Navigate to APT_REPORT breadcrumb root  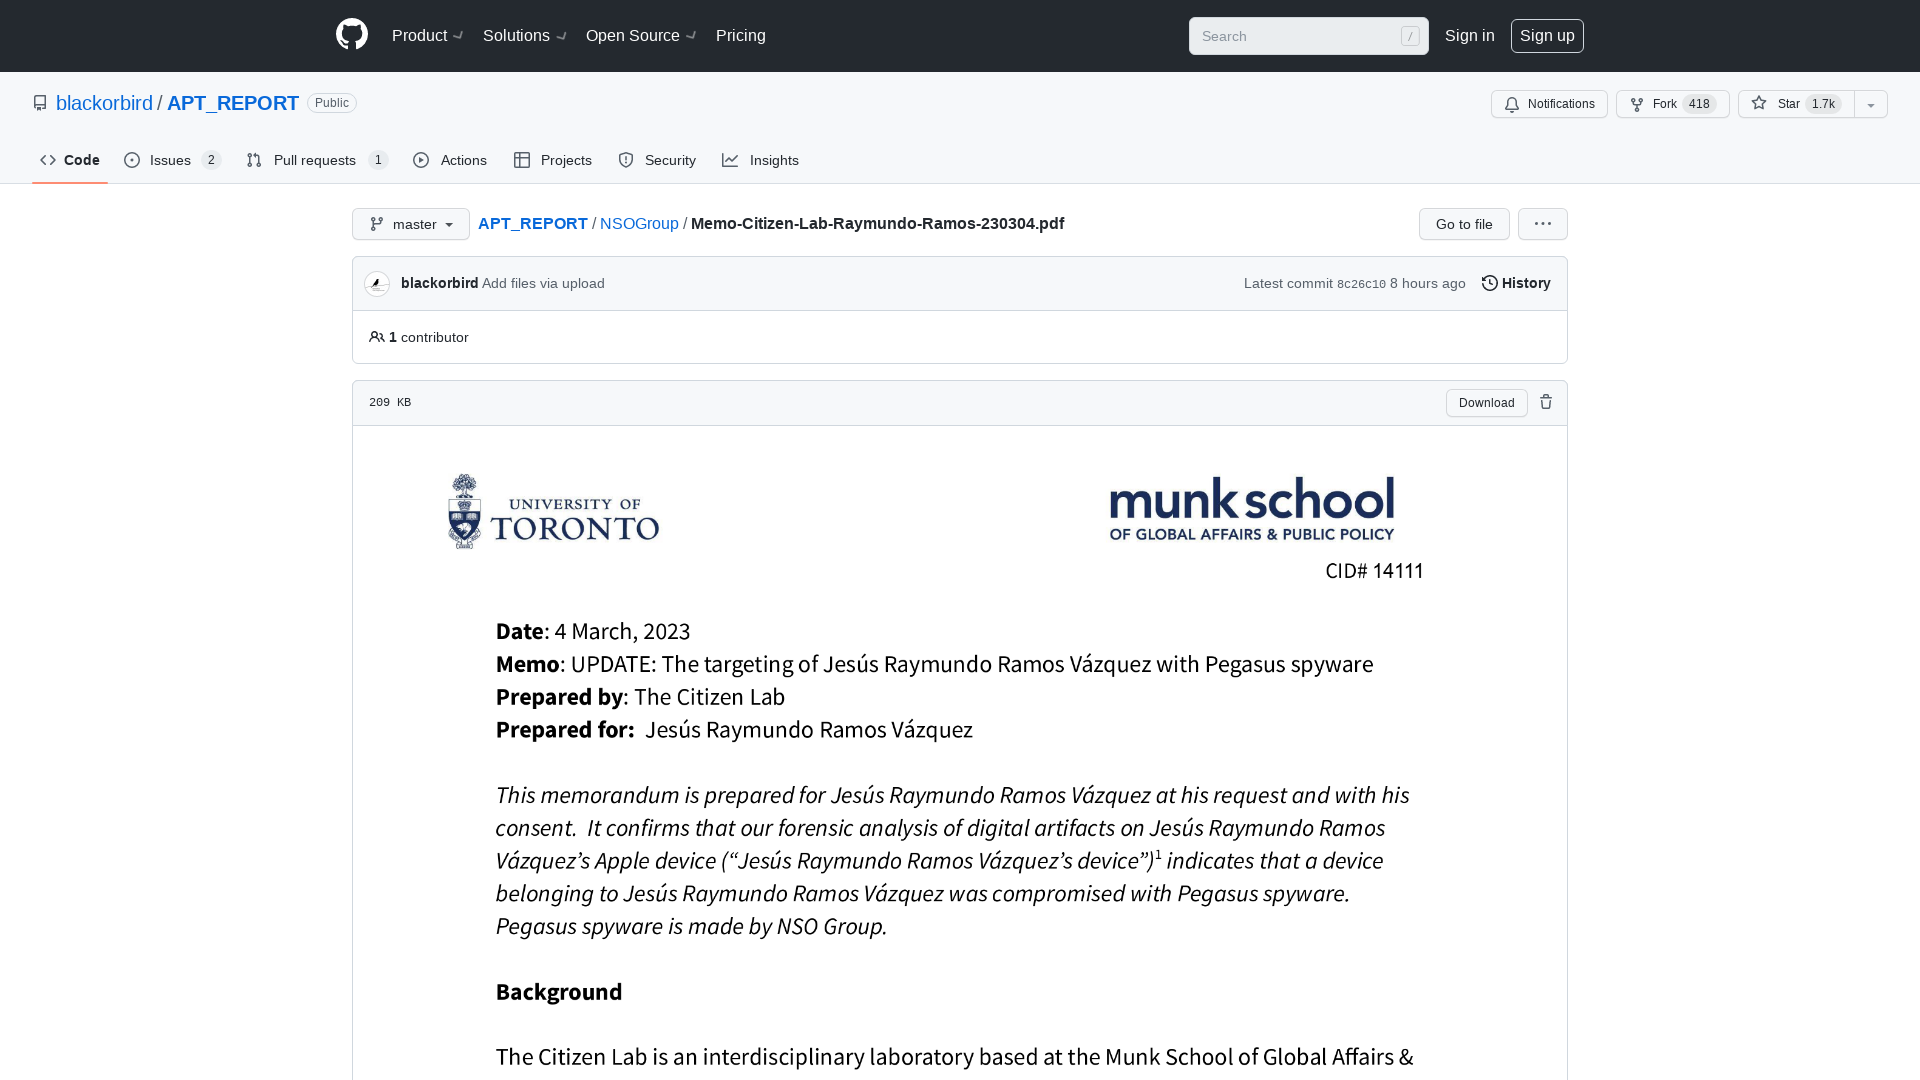(533, 224)
